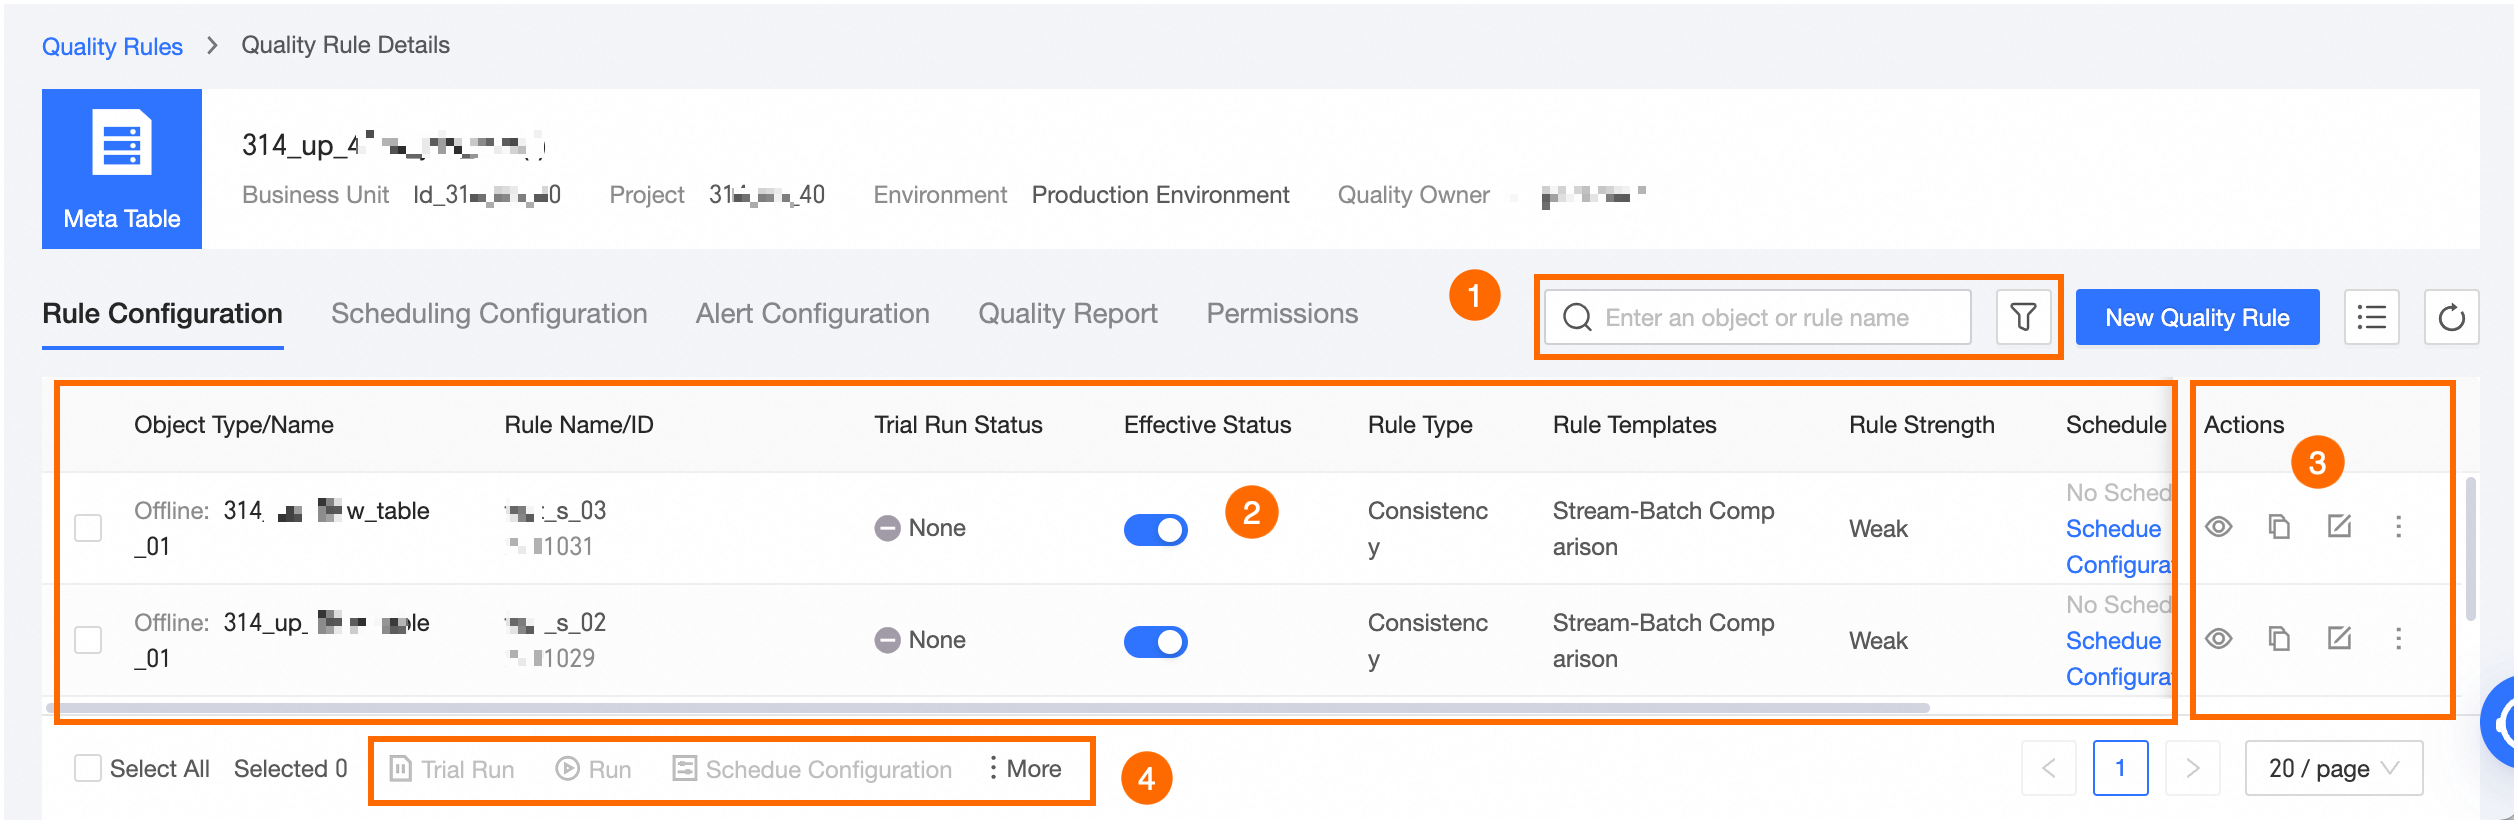Open Schedule Configuration link for rule _s_03
The image size is (2518, 824).
click(x=2118, y=546)
